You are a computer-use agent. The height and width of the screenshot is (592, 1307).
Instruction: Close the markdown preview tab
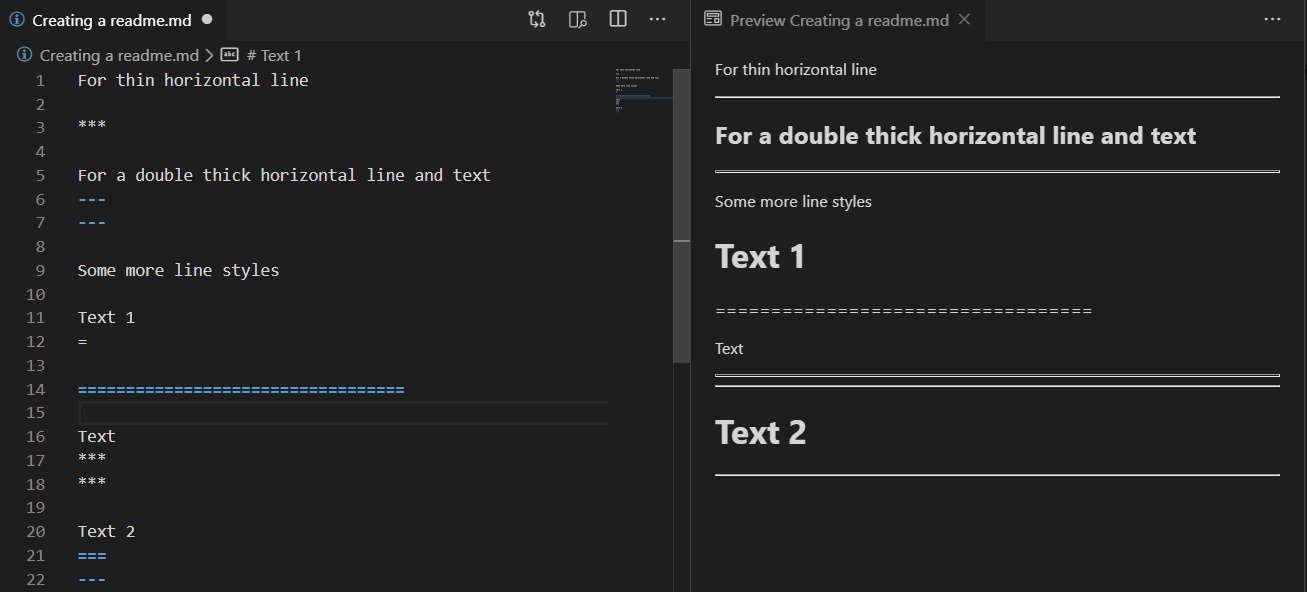pyautogui.click(x=962, y=18)
